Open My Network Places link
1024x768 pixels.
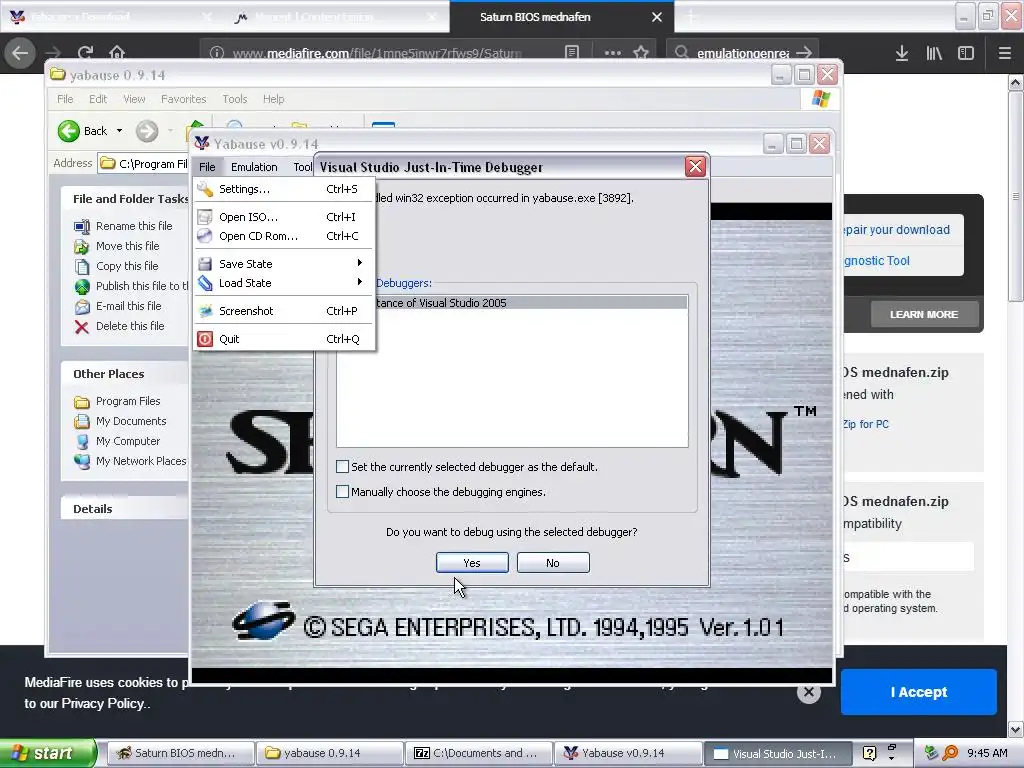tap(141, 461)
